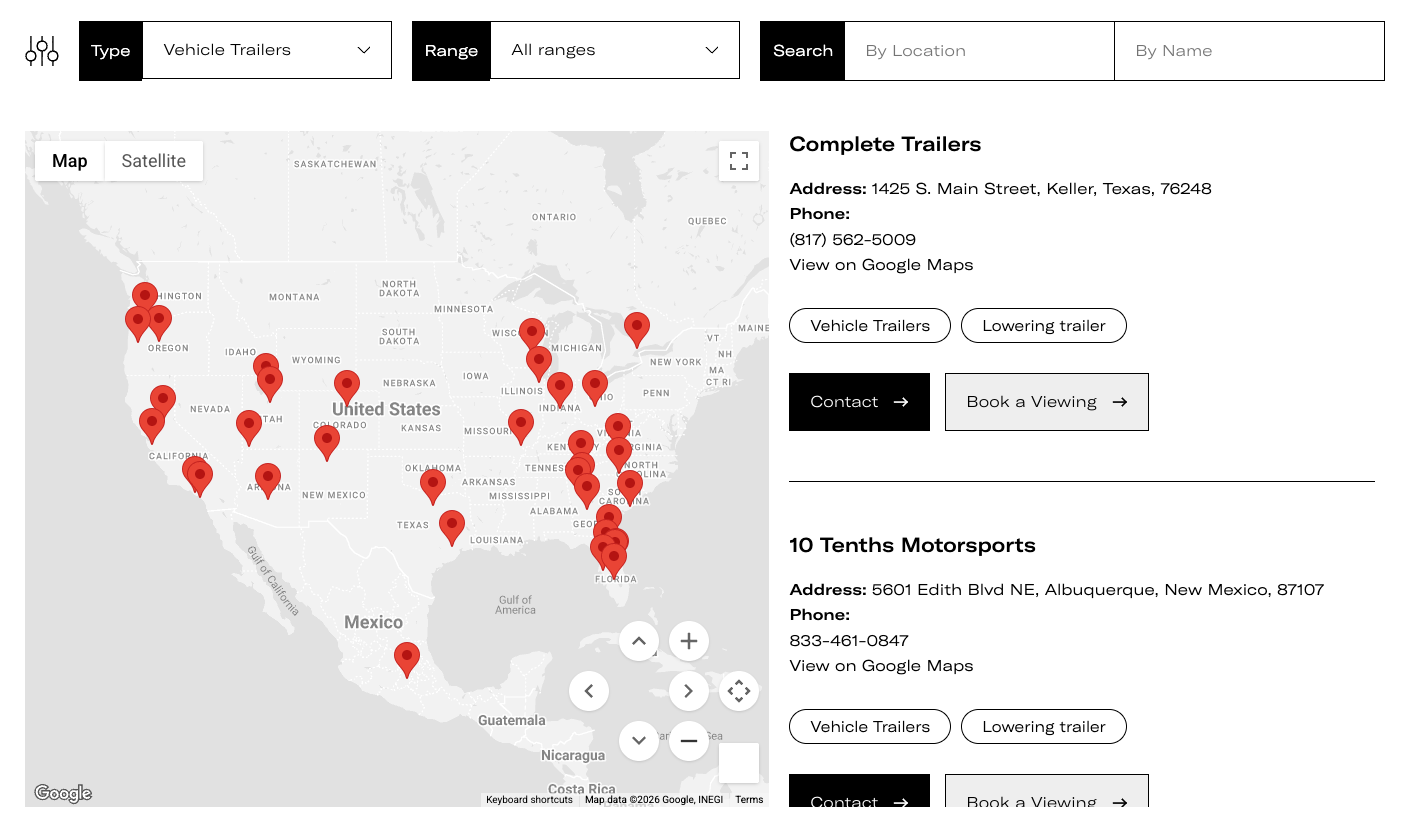Click Contact for Complete Trailers
Screen dimensions: 1401x833
point(859,402)
